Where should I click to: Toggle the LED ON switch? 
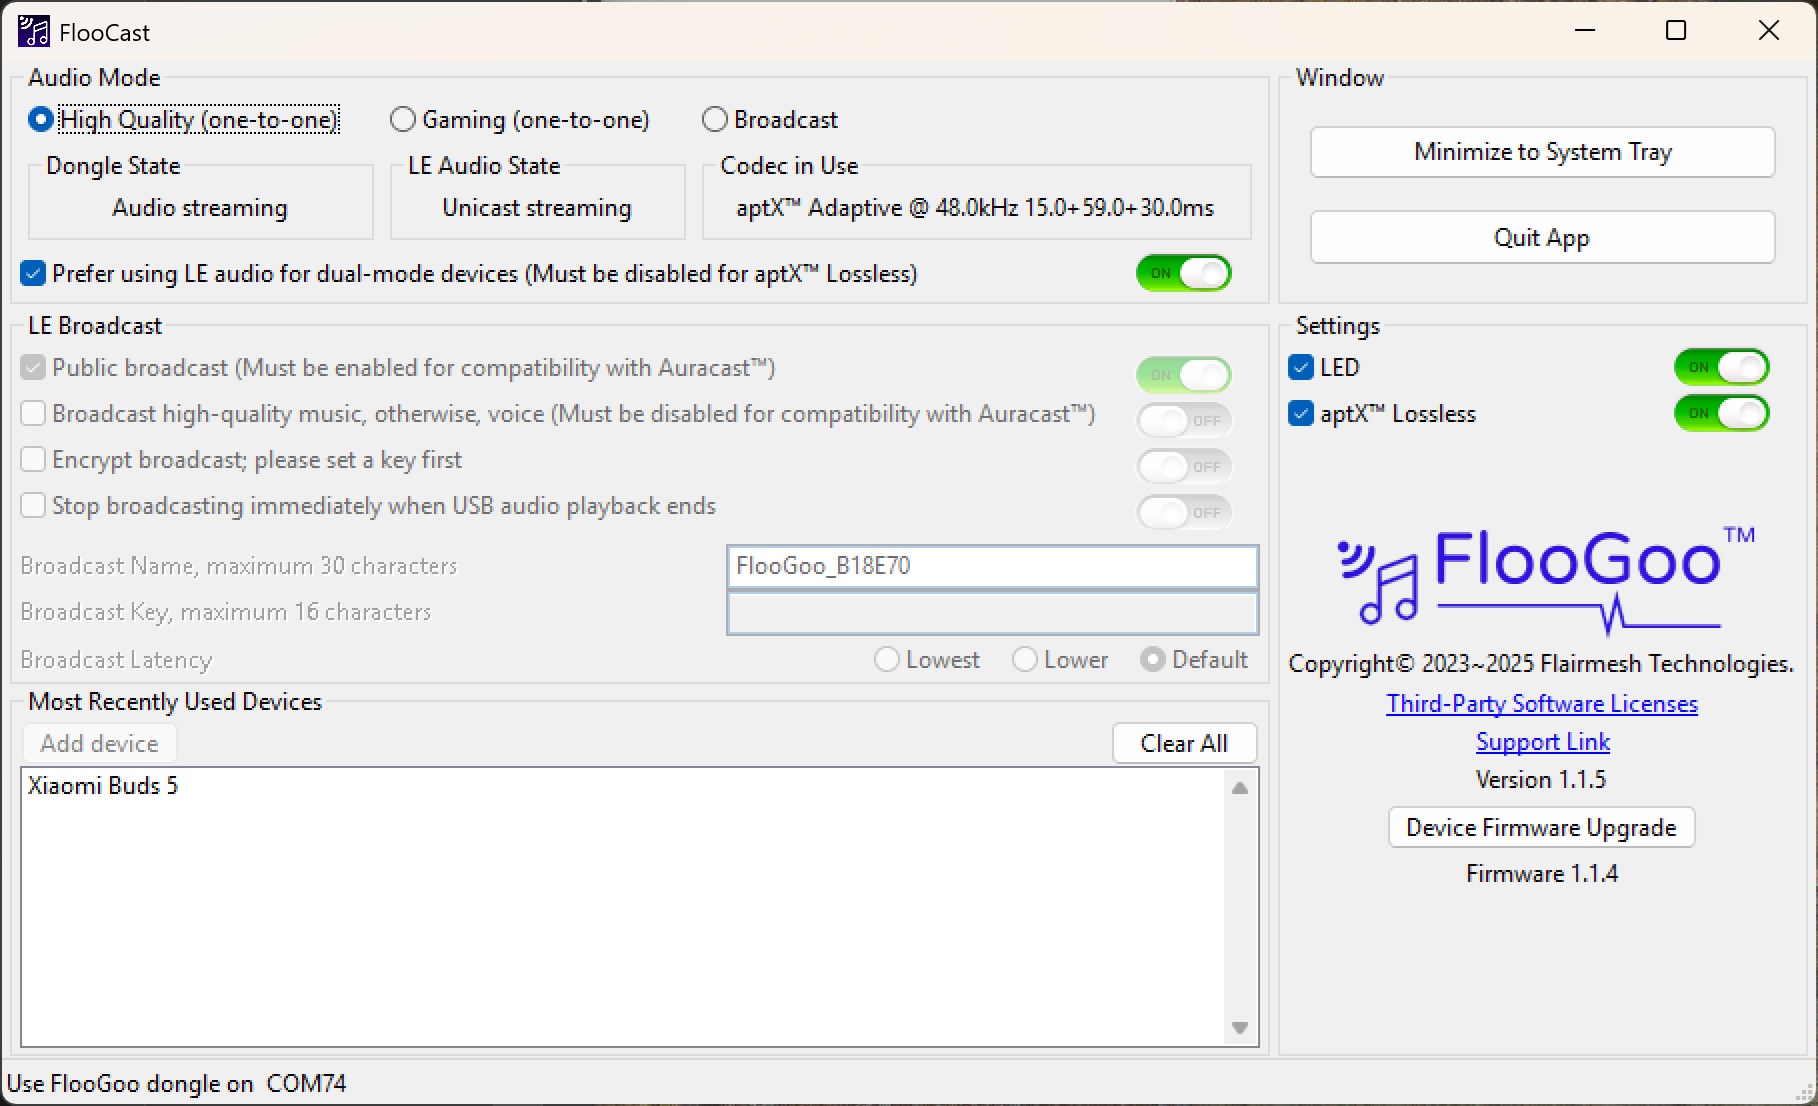tap(1721, 367)
